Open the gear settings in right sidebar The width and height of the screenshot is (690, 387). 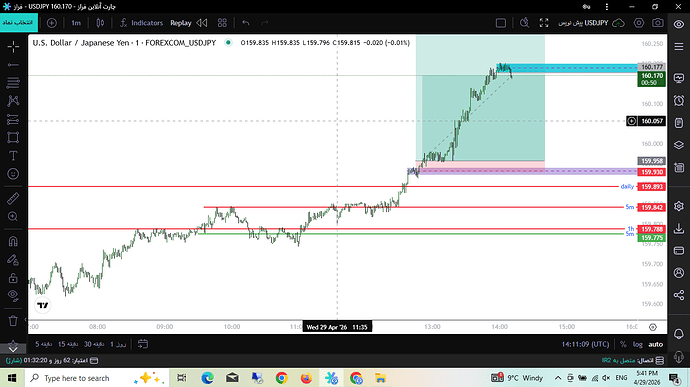pos(679,206)
